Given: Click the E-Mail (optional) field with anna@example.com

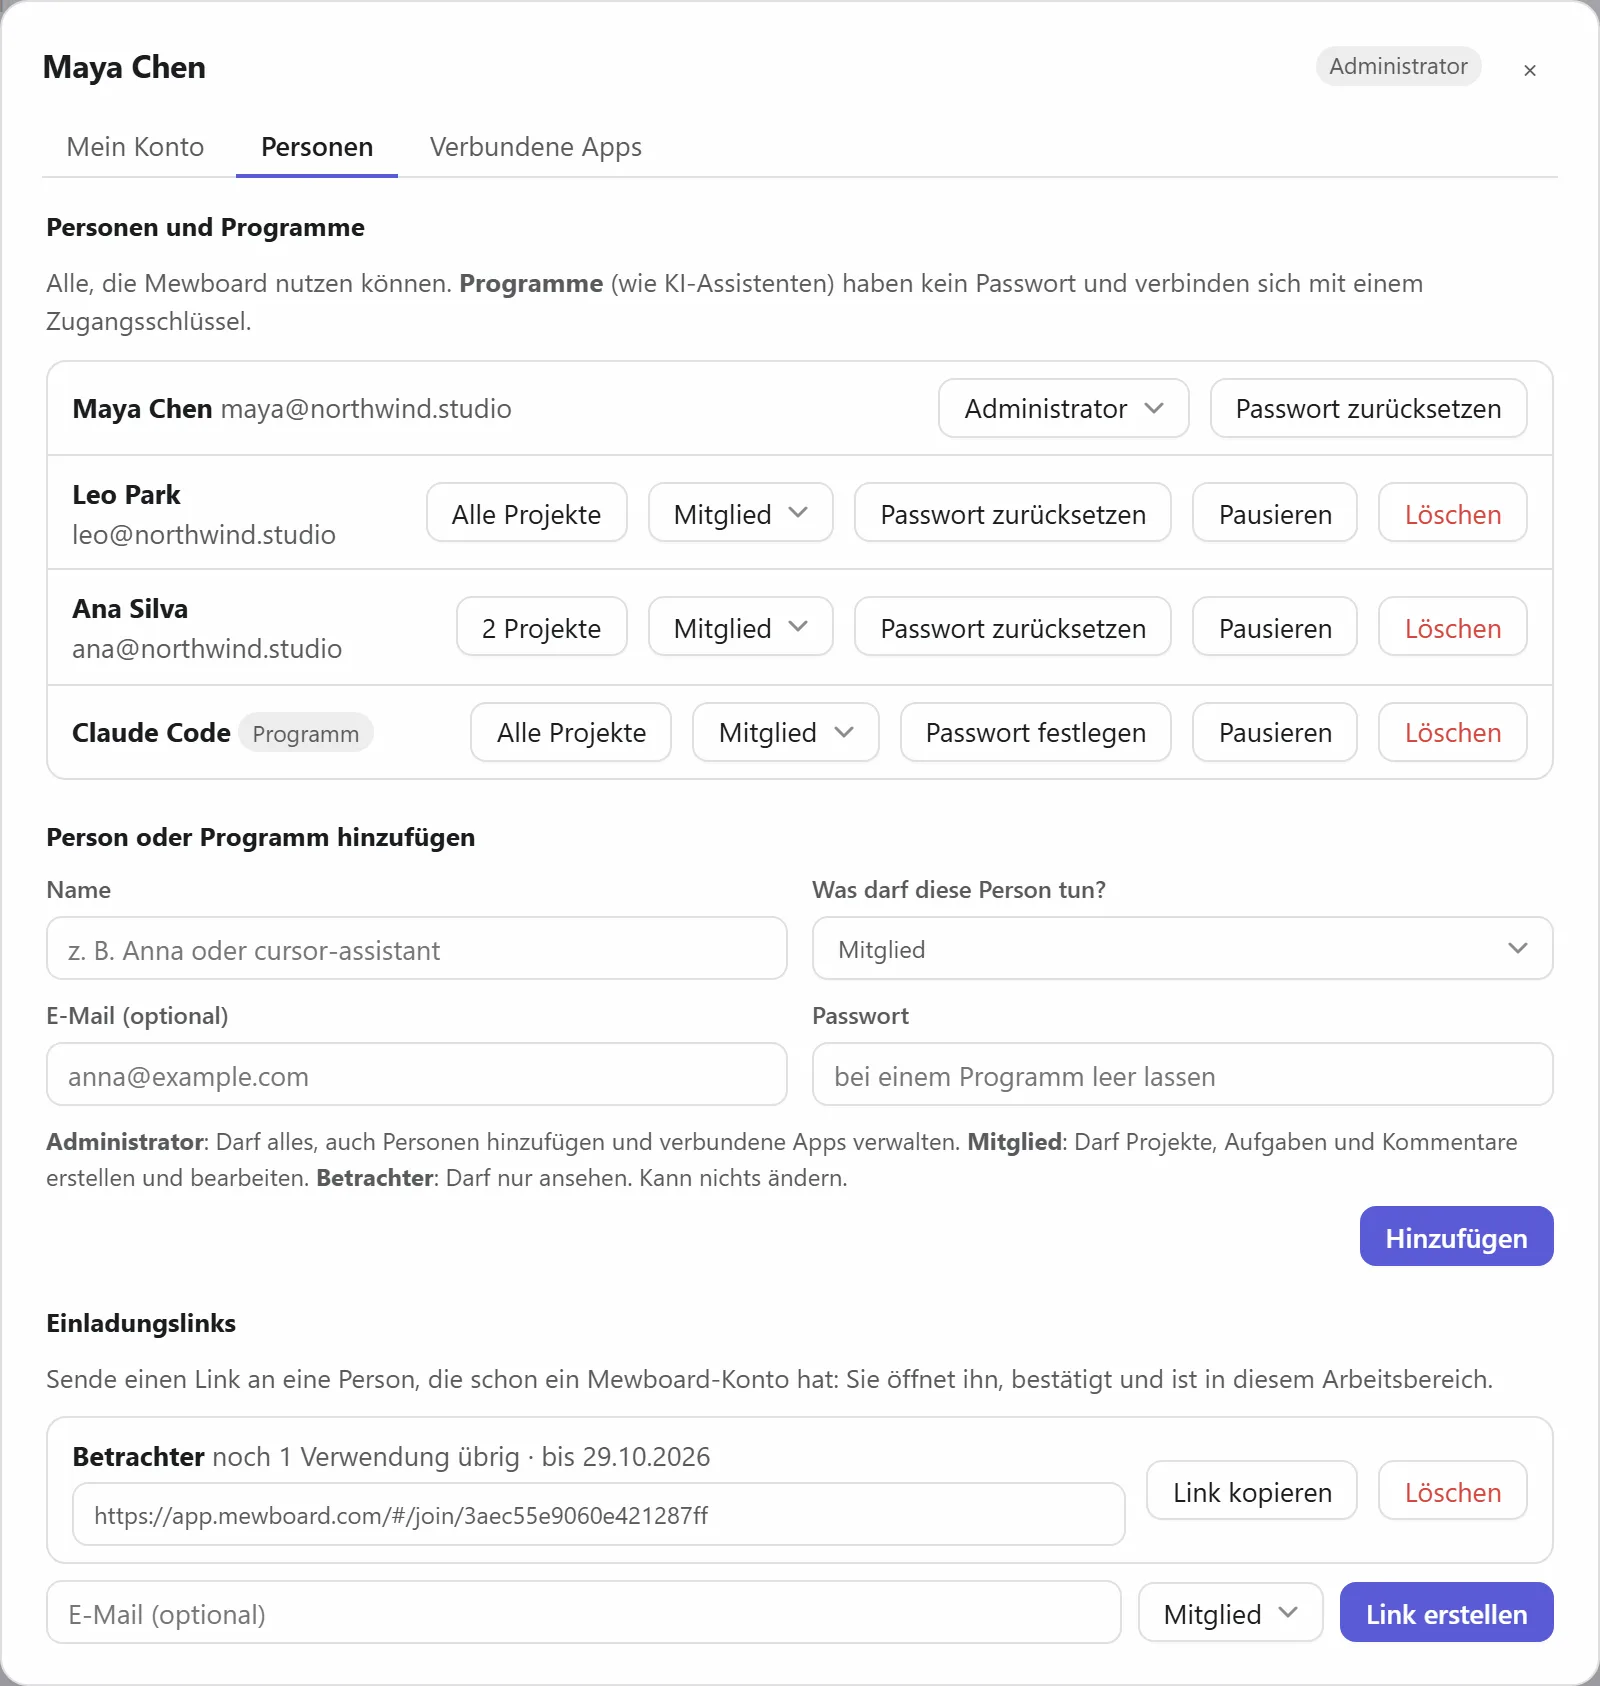Looking at the screenshot, I should (x=416, y=1074).
